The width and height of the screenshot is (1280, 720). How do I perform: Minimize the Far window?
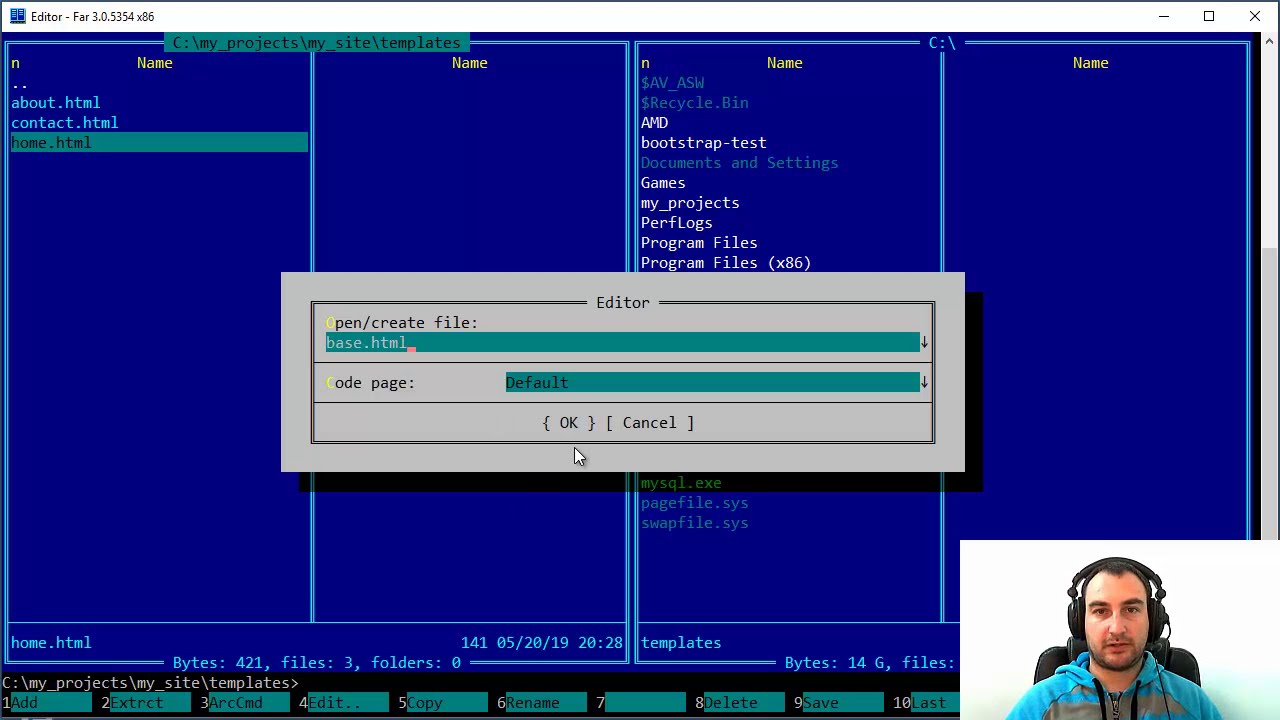pyautogui.click(x=1163, y=16)
